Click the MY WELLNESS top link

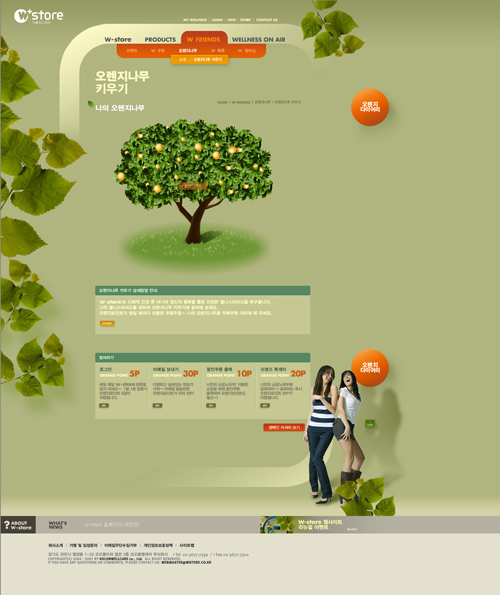[195, 20]
